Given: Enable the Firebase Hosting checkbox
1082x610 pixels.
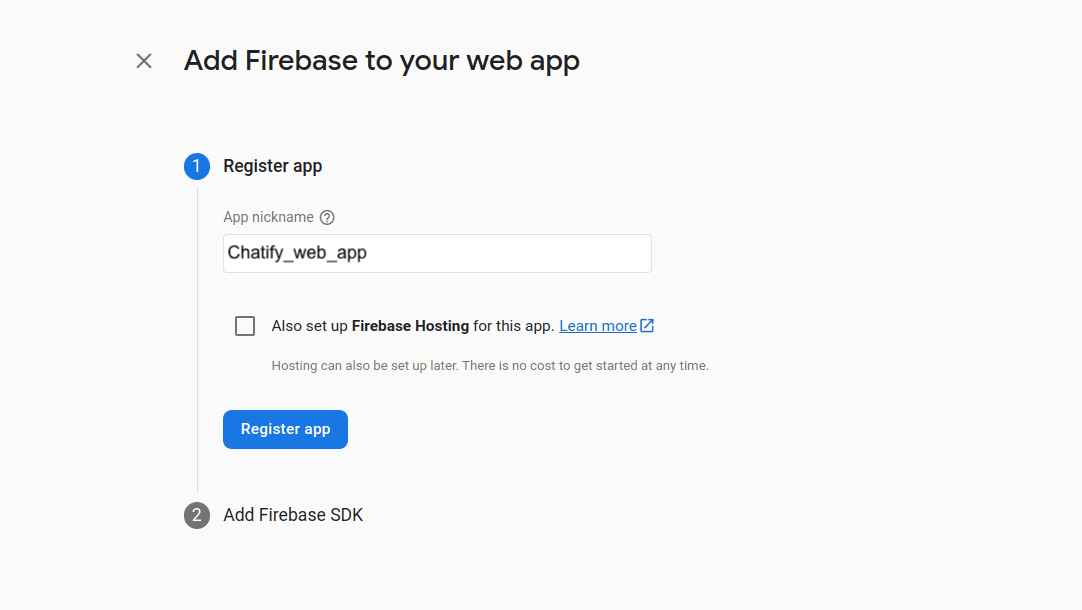Looking at the screenshot, I should pos(245,326).
